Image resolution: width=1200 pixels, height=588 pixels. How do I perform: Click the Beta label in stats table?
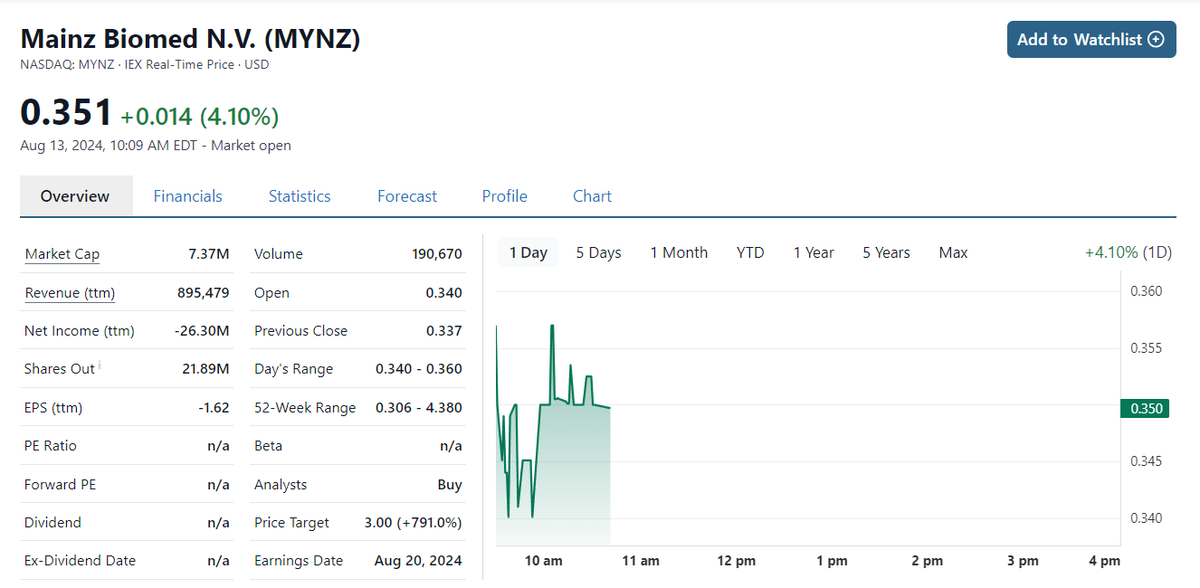(x=268, y=446)
